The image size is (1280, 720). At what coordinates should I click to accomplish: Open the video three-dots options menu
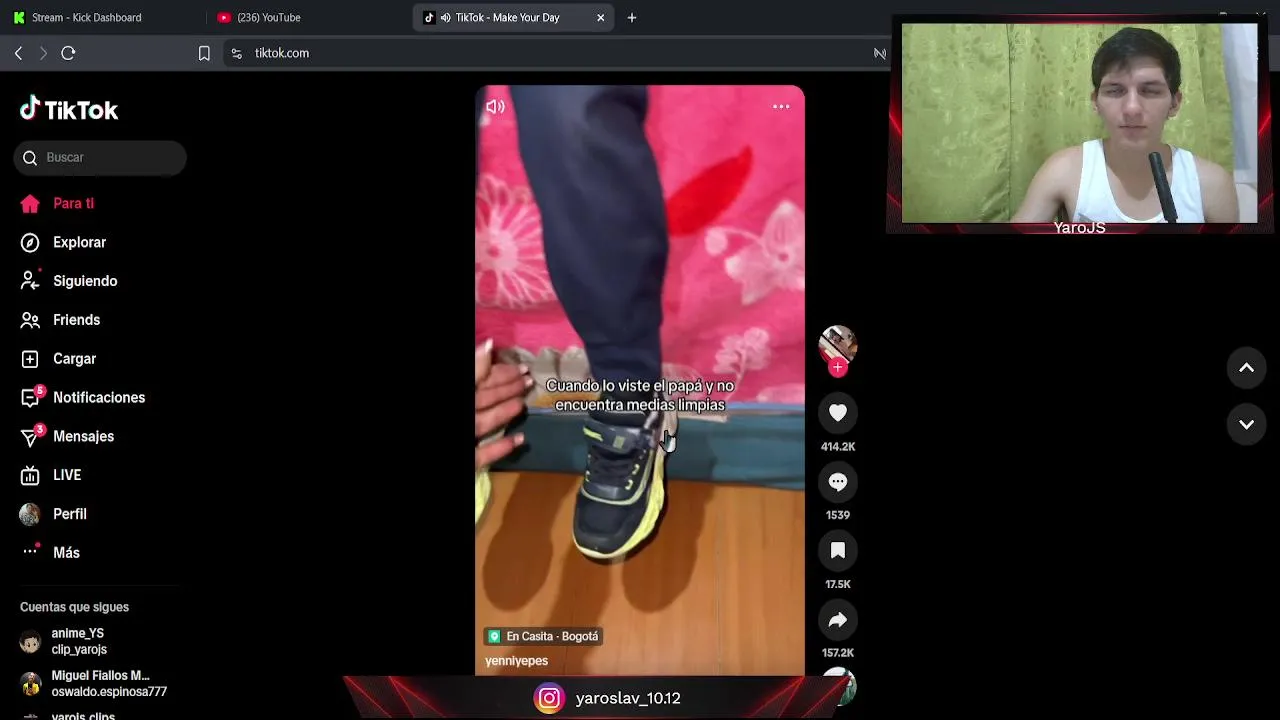pyautogui.click(x=781, y=106)
